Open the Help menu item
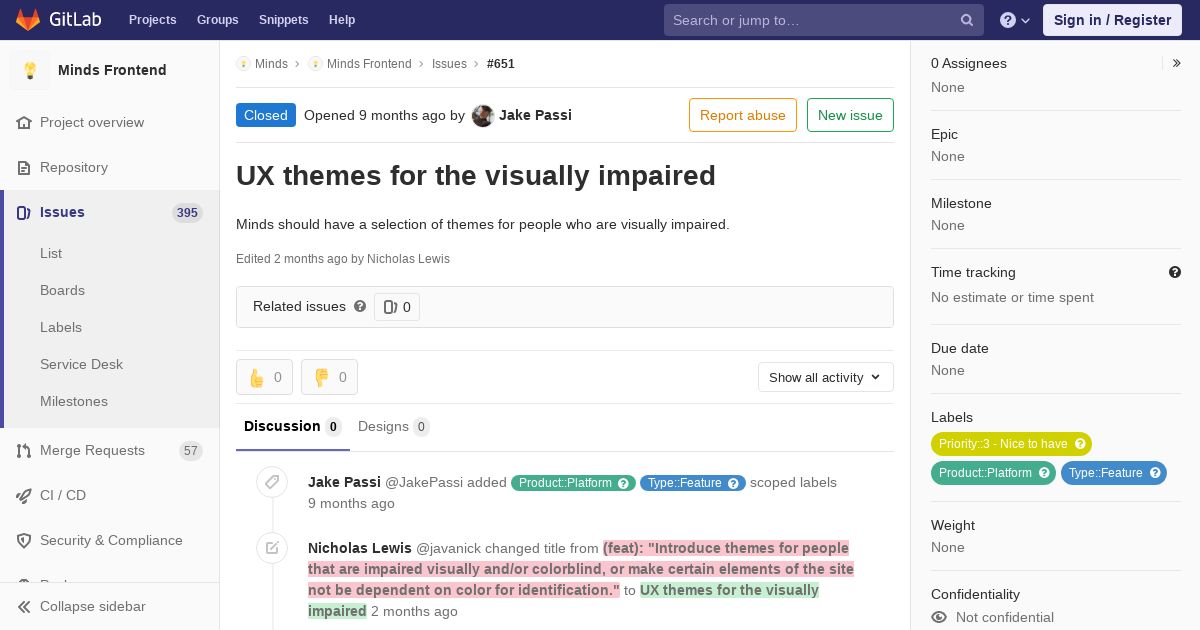This screenshot has width=1200, height=630. (x=342, y=20)
